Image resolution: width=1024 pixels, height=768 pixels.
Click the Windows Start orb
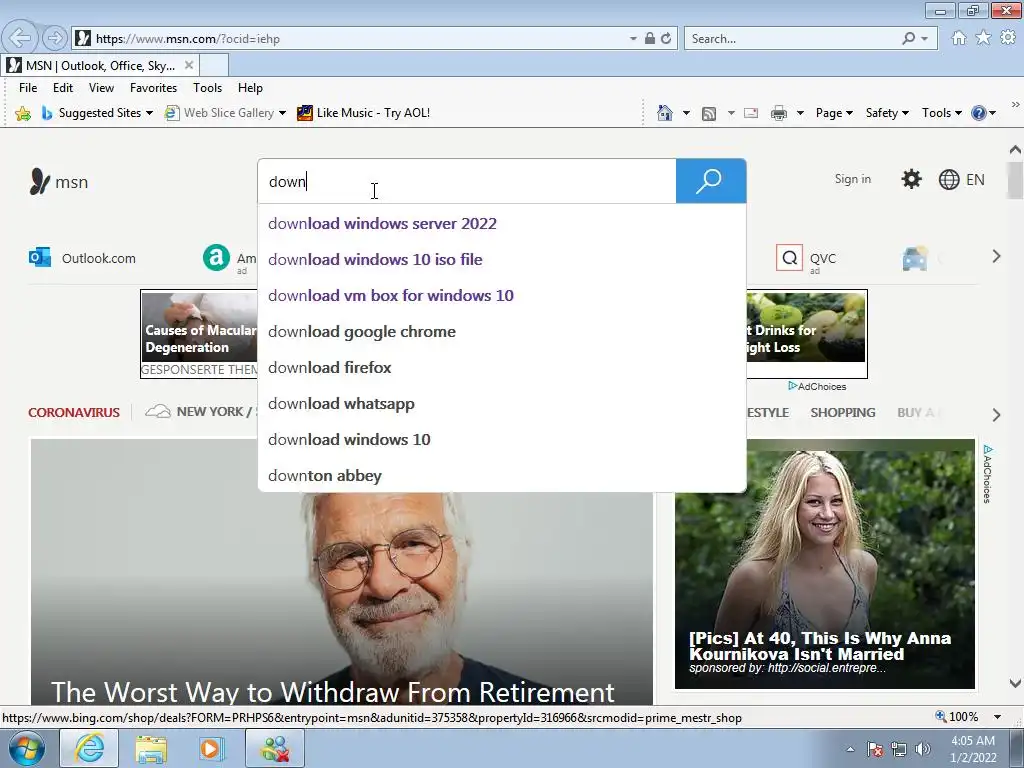tap(27, 748)
